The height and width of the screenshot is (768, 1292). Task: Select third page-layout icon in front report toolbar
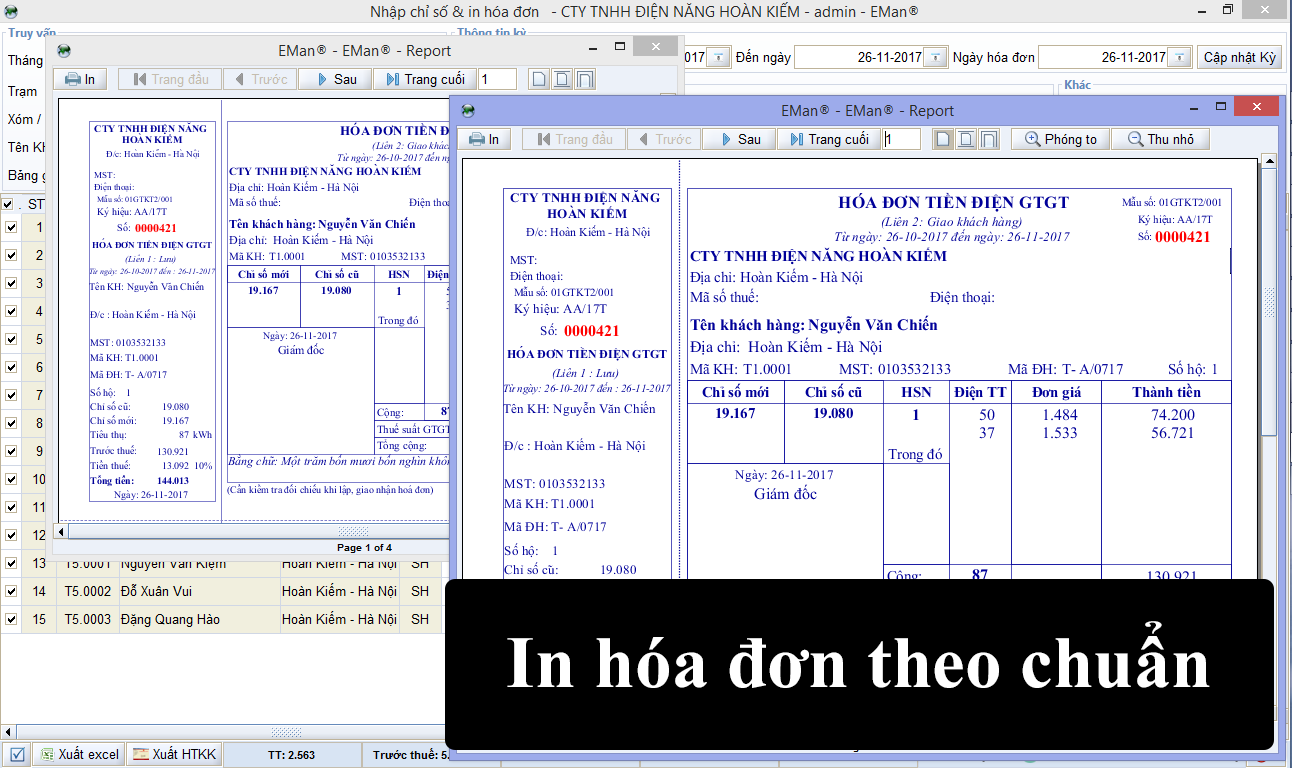989,139
